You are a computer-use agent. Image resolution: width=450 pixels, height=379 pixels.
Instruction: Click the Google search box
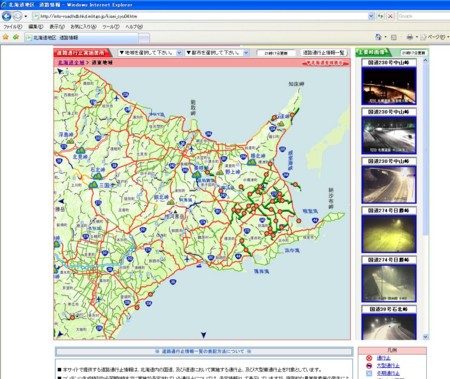(423, 16)
